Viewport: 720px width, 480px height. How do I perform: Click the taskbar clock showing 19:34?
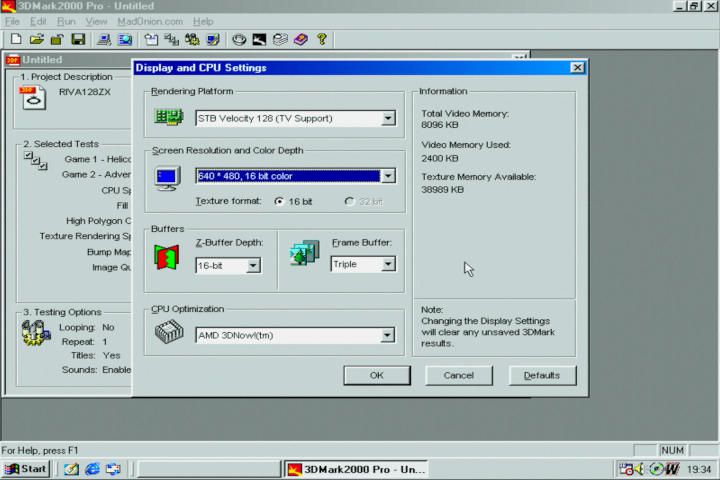pyautogui.click(x=698, y=469)
